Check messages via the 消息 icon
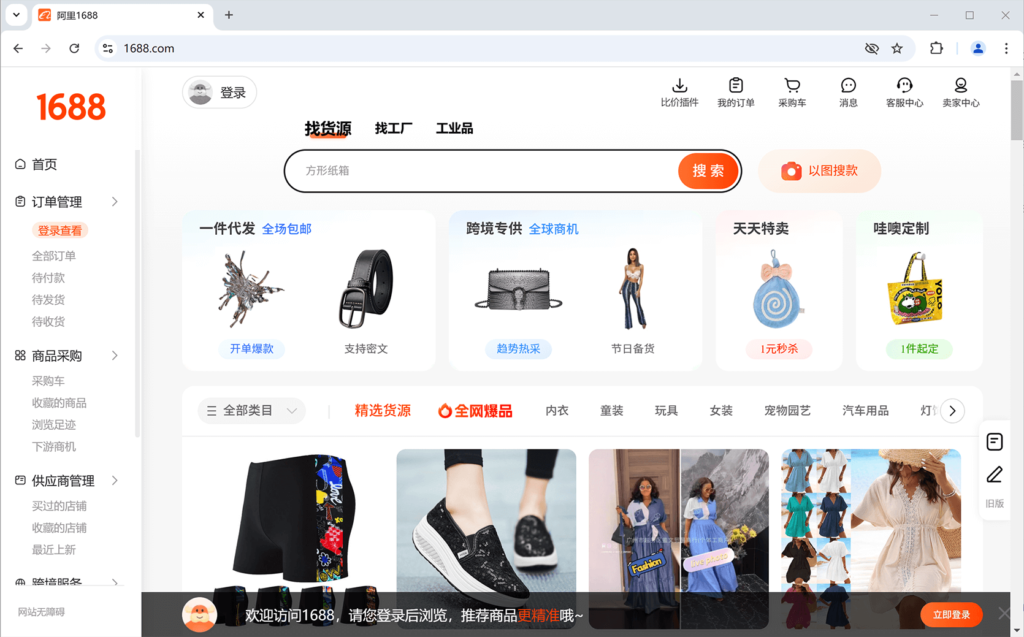 (847, 92)
